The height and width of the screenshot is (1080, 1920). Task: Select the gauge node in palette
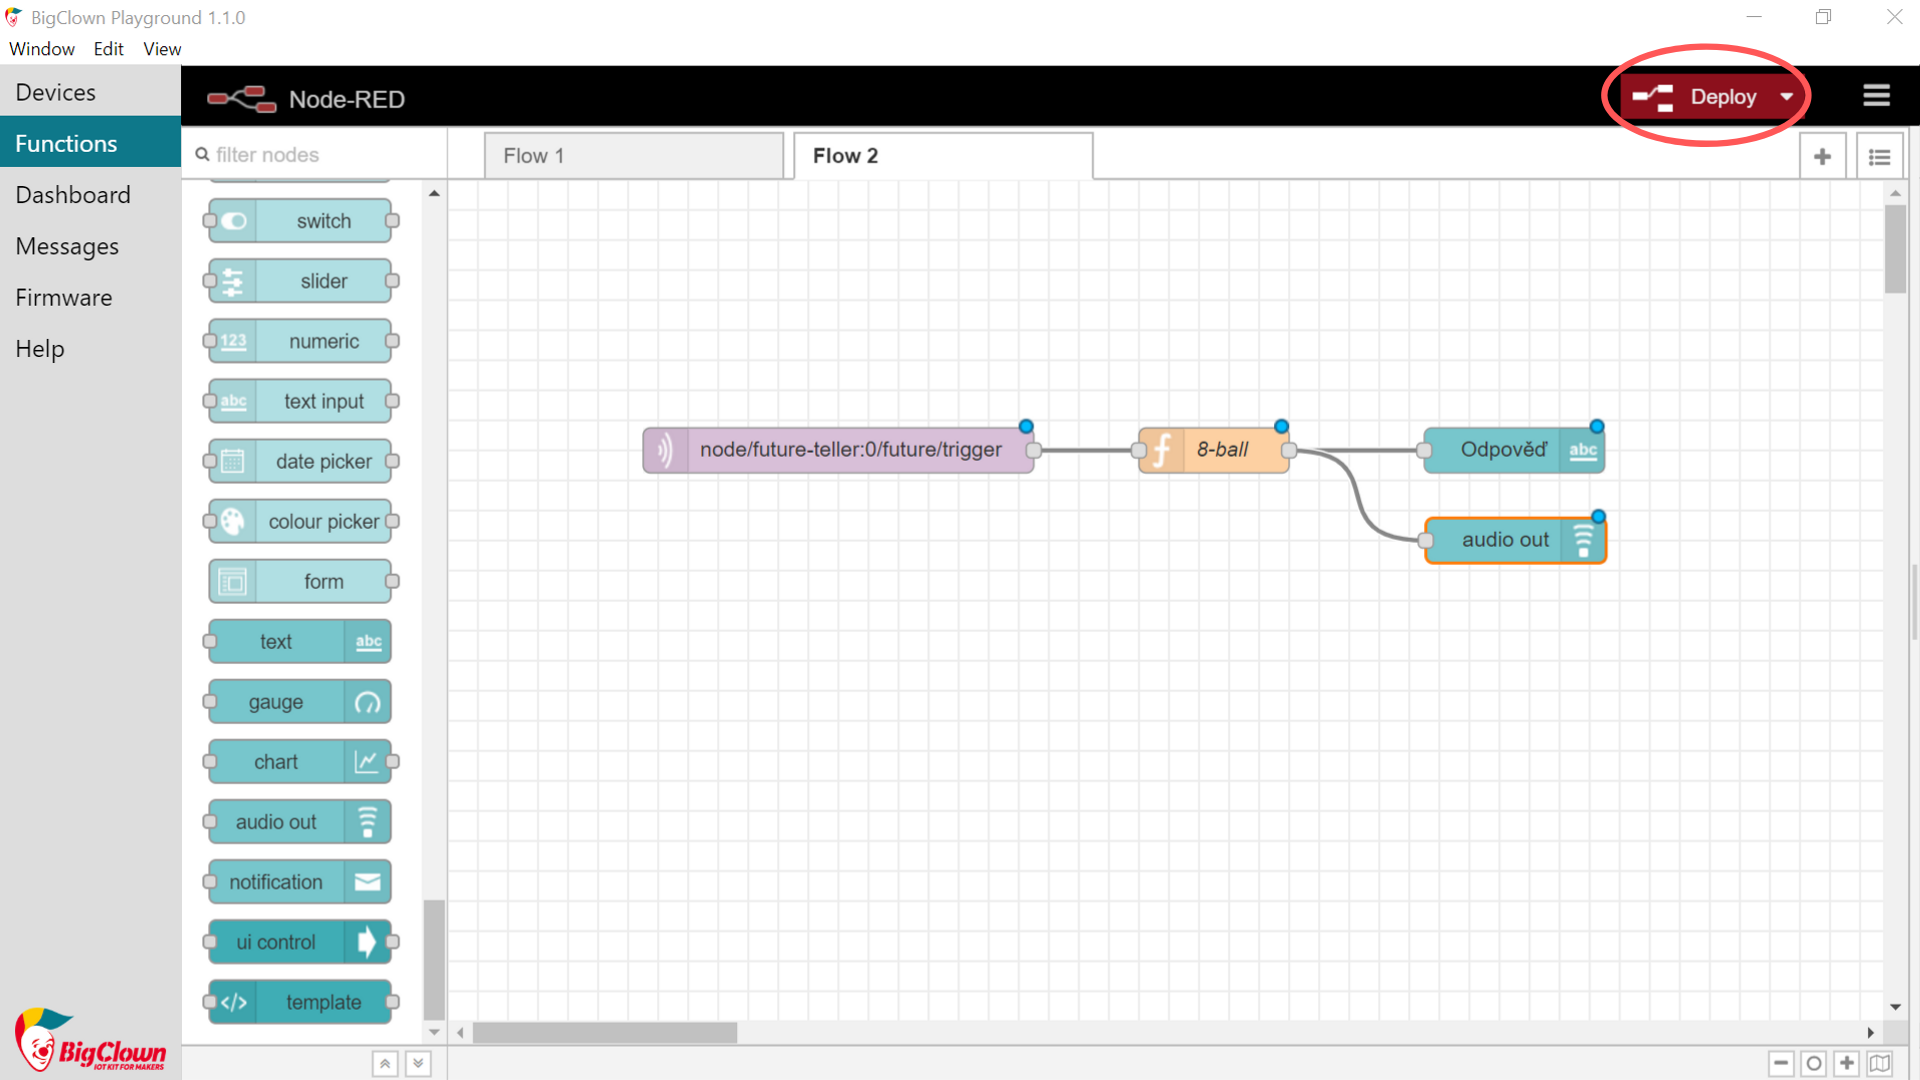pos(300,702)
